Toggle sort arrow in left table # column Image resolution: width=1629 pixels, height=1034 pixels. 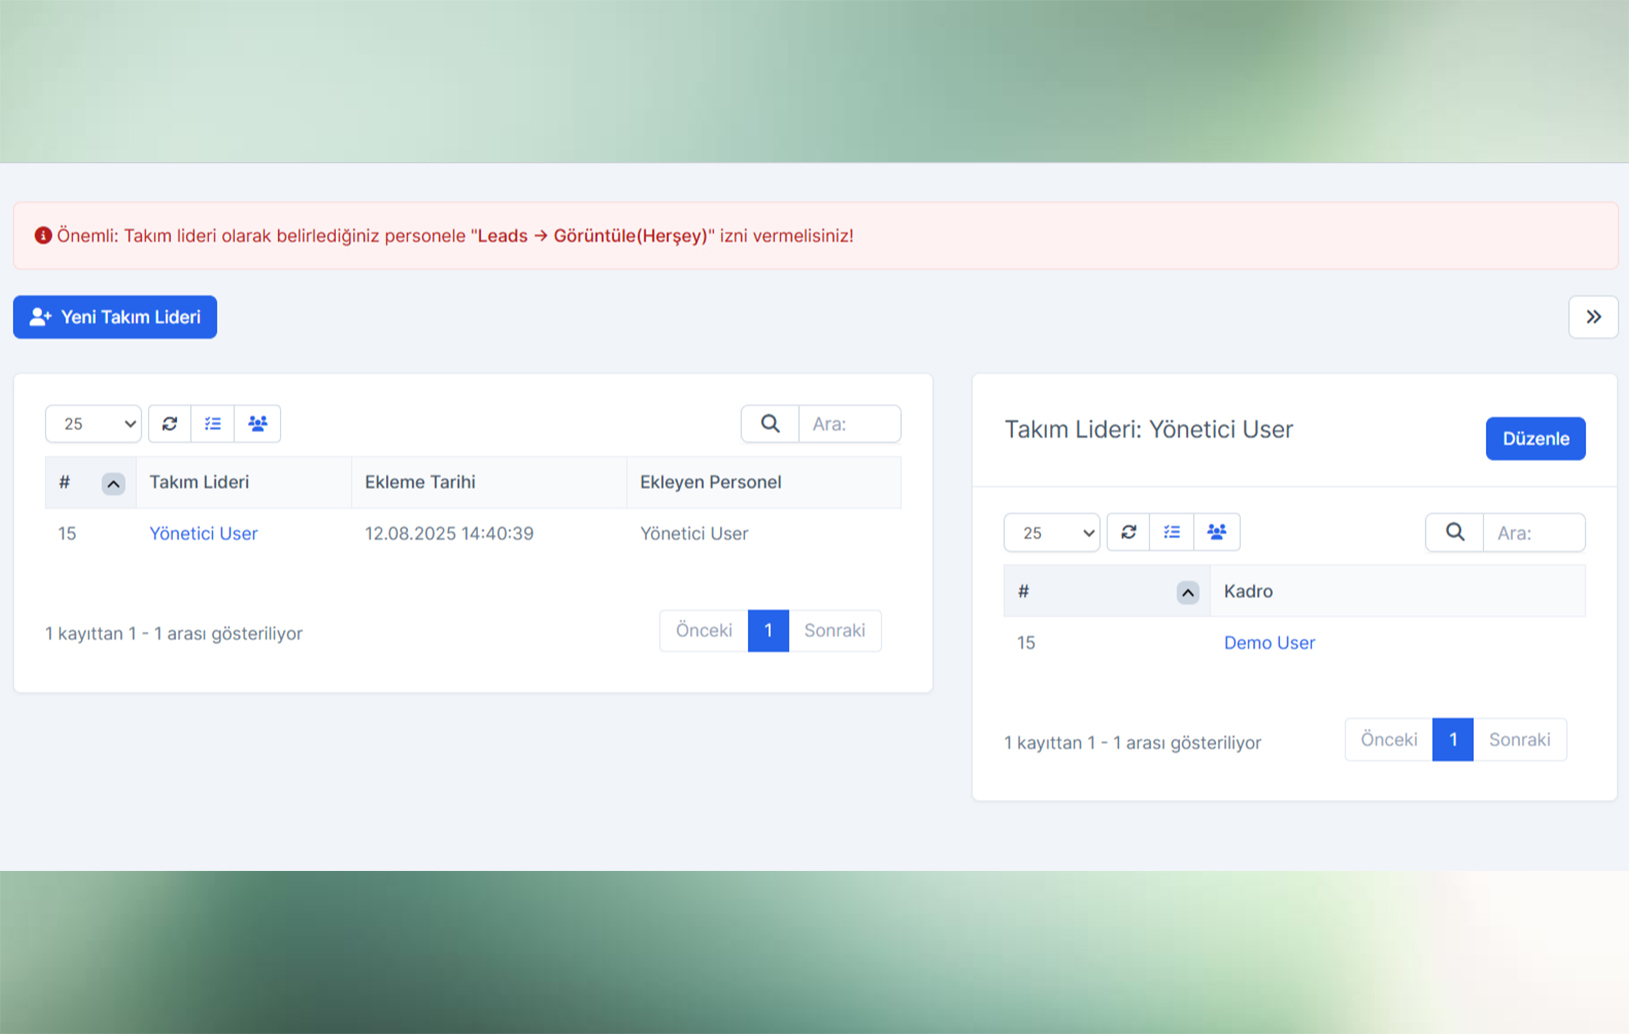pos(113,484)
